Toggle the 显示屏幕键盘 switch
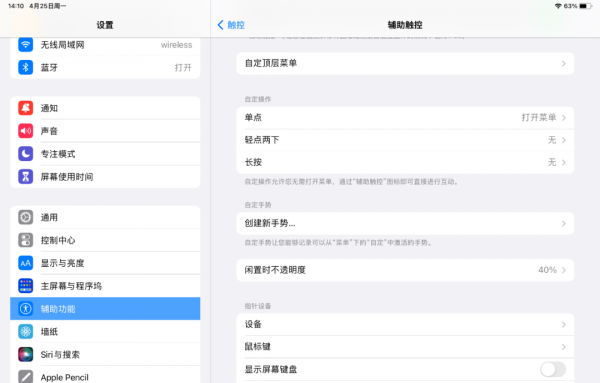 (553, 369)
